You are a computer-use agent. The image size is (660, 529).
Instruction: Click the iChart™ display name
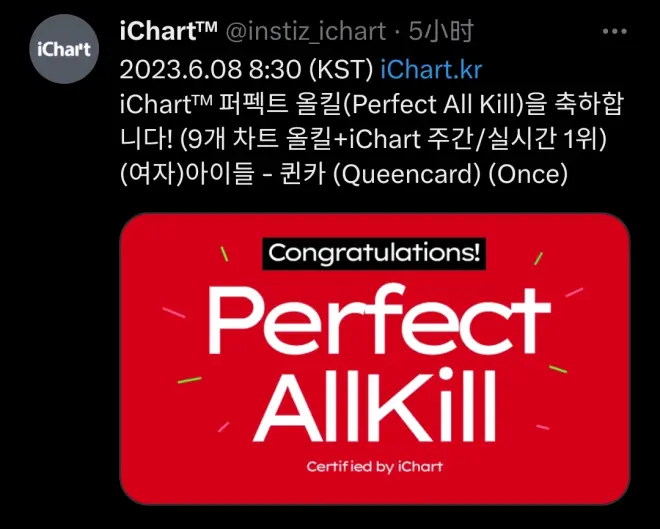click(168, 33)
